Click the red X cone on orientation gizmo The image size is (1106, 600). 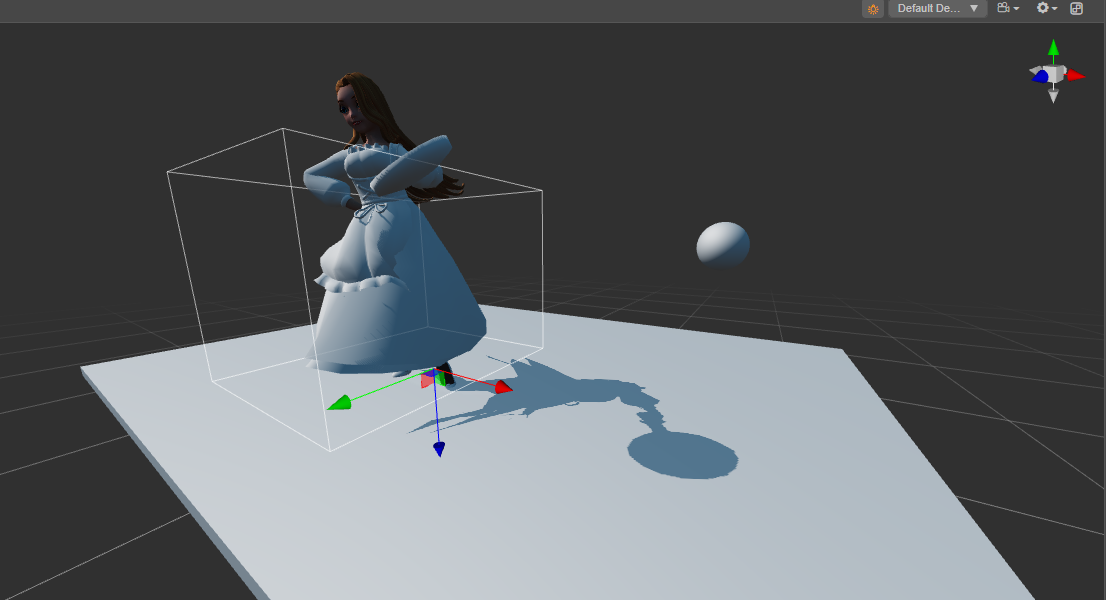(x=1075, y=75)
